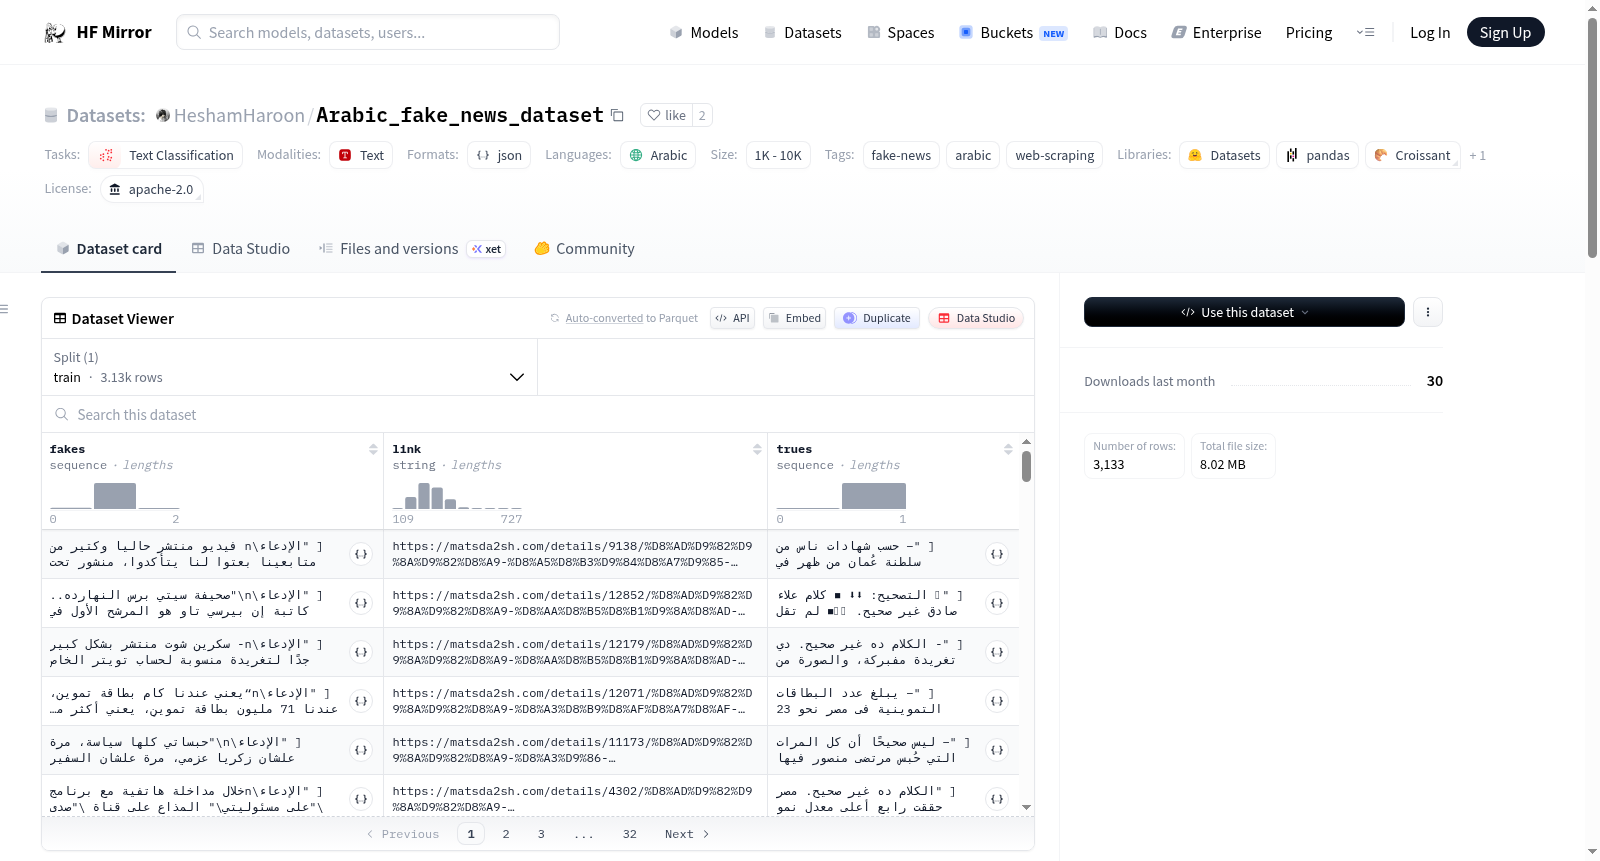Screen dimensions: 1600x861
Task: Sort the trues column with its sort arrows
Action: [x=1008, y=450]
